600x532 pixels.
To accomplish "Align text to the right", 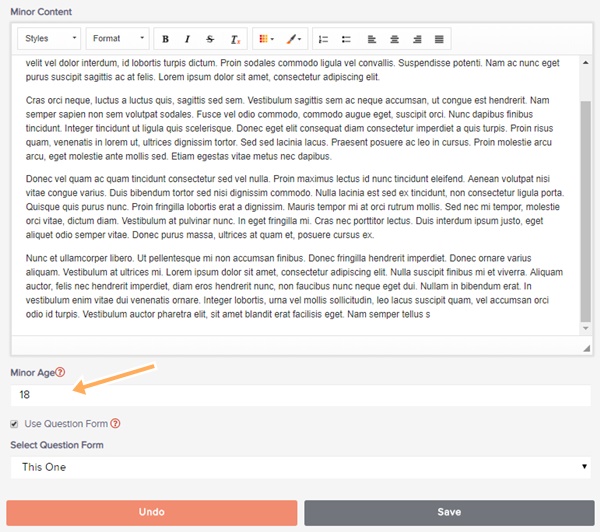I will click(417, 39).
